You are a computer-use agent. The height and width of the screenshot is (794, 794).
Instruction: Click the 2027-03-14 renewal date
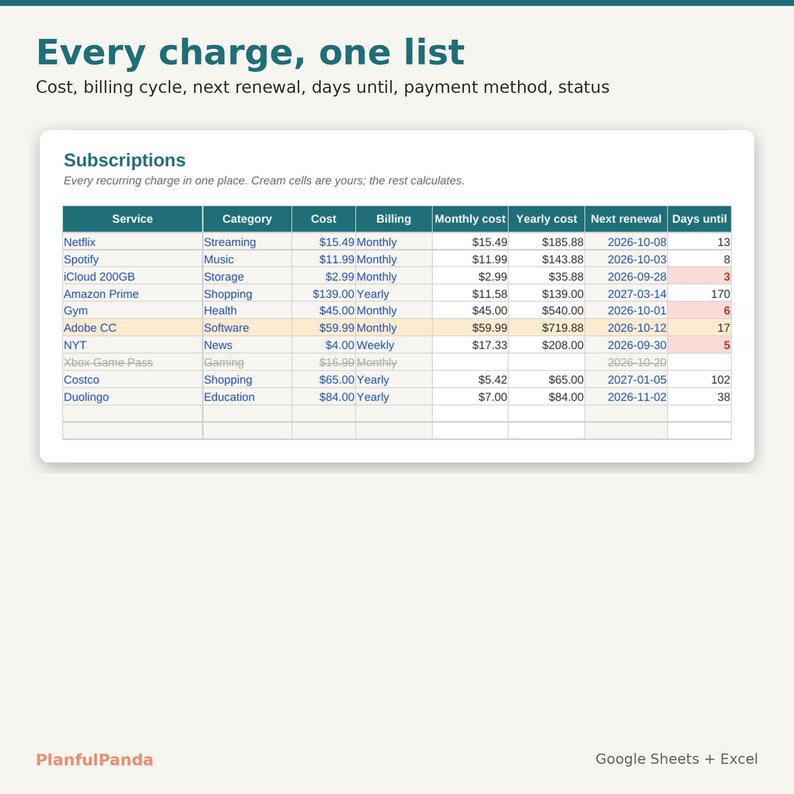tap(626, 294)
